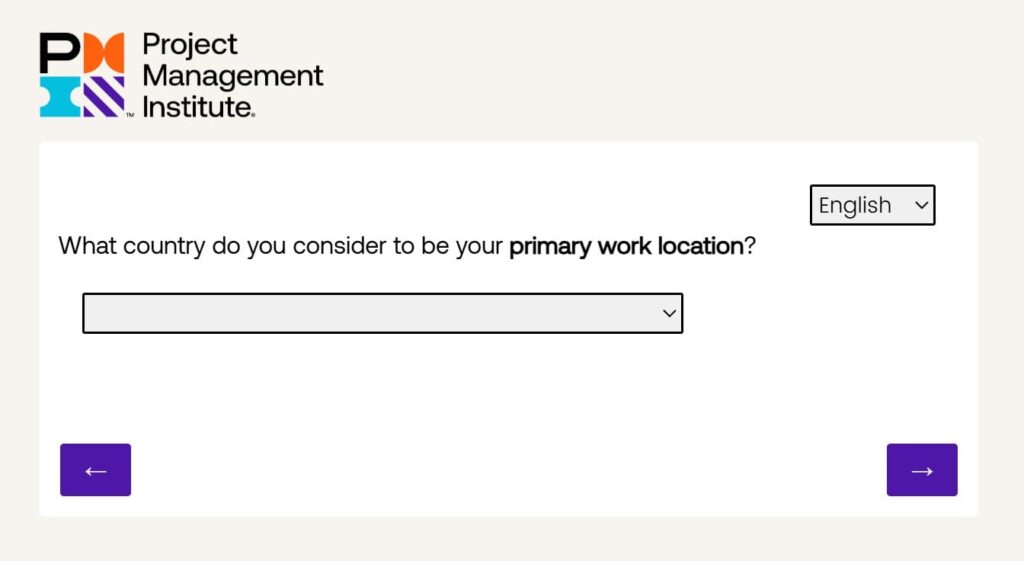Expand the country list using its chevron
The width and height of the screenshot is (1024, 561).
click(x=669, y=313)
